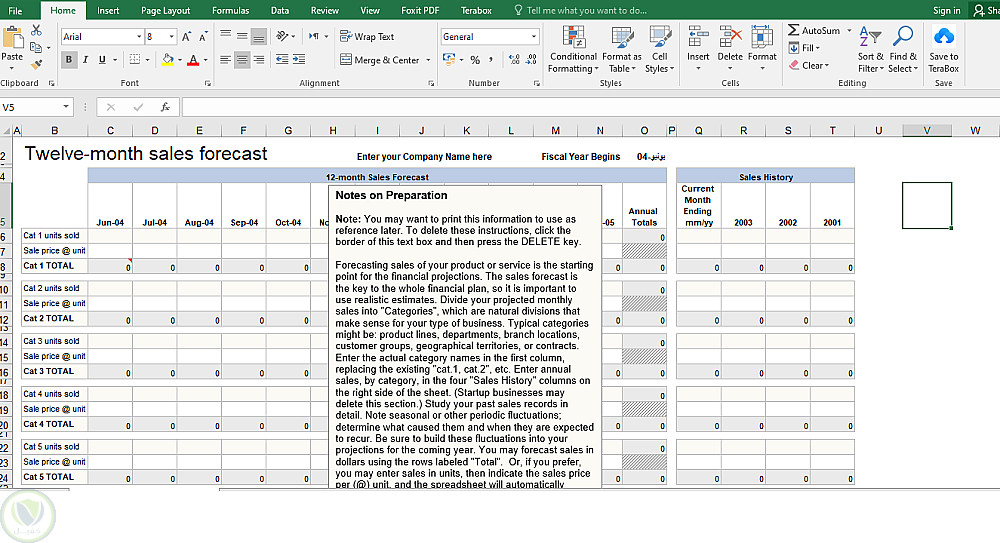Click the Merge & Center button
This screenshot has width=1000, height=543.
tap(378, 60)
